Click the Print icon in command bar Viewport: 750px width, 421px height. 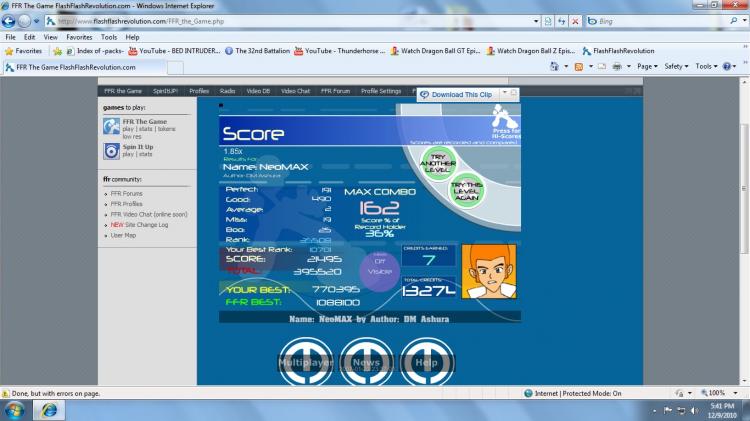pyautogui.click(x=617, y=66)
